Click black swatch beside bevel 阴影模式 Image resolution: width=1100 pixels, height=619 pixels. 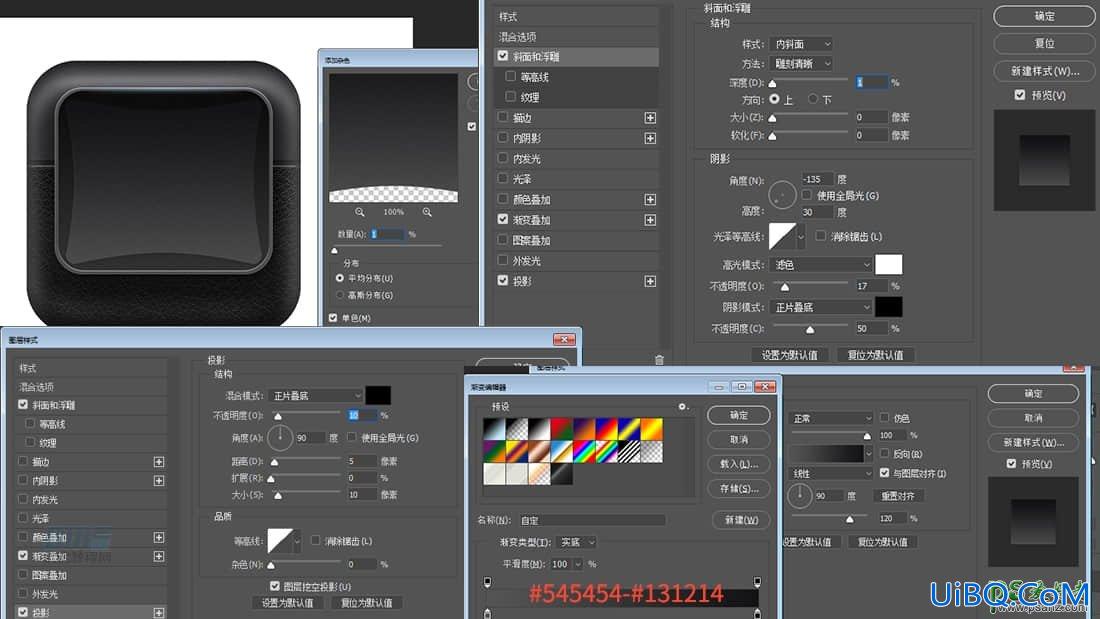[889, 307]
